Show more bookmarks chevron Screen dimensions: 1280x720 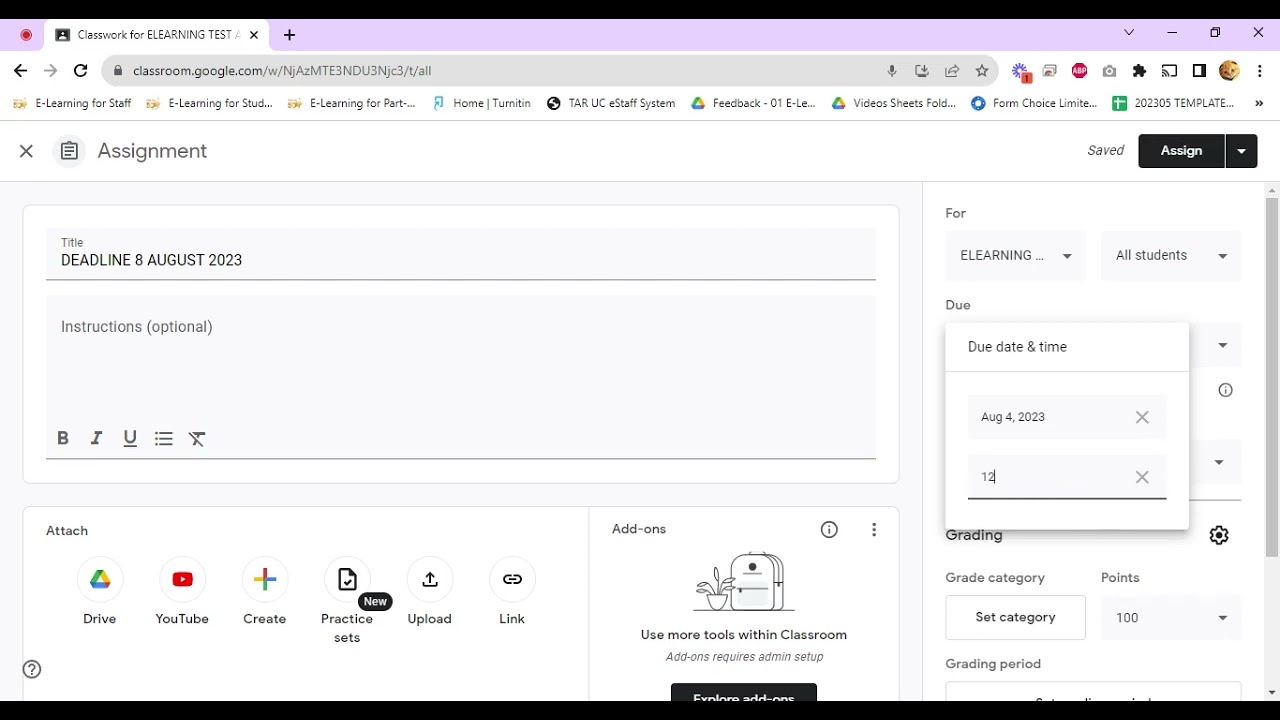[x=1258, y=103]
